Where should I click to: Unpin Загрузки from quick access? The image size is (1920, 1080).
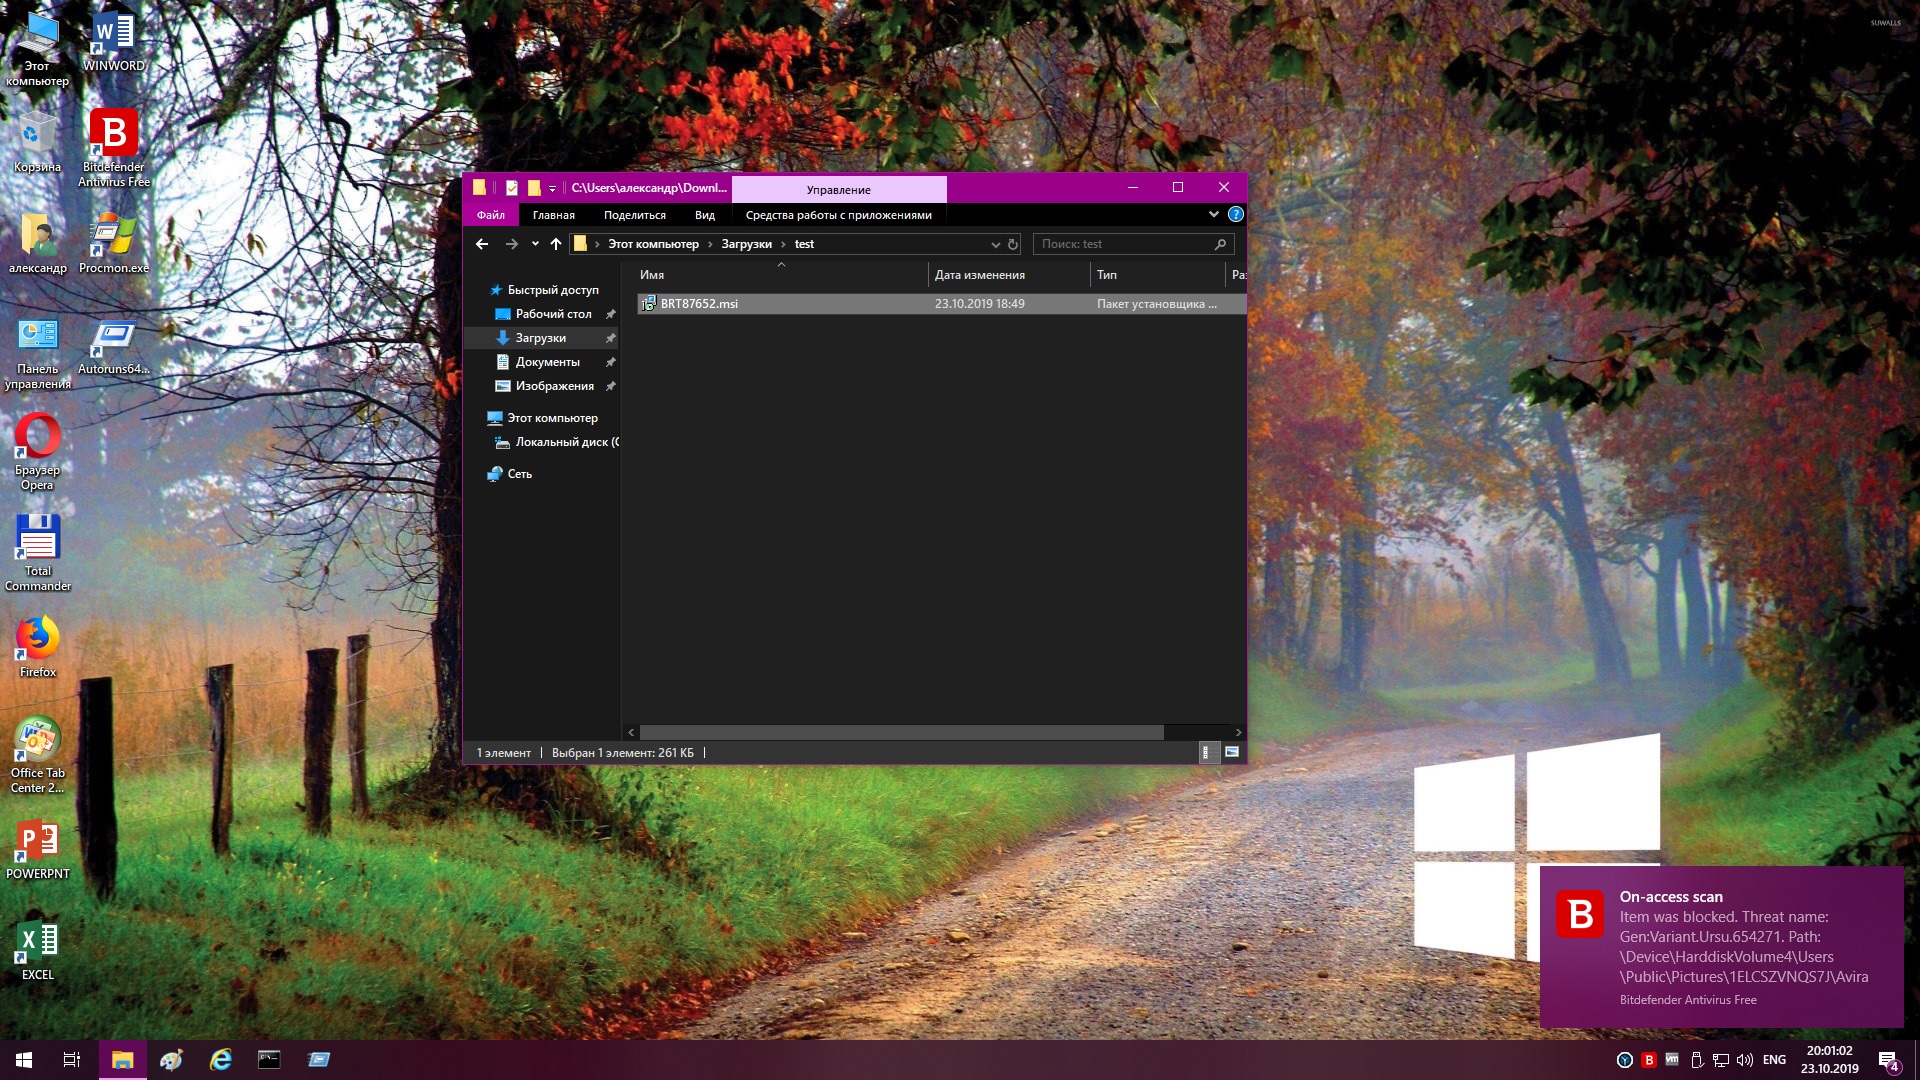tap(610, 338)
